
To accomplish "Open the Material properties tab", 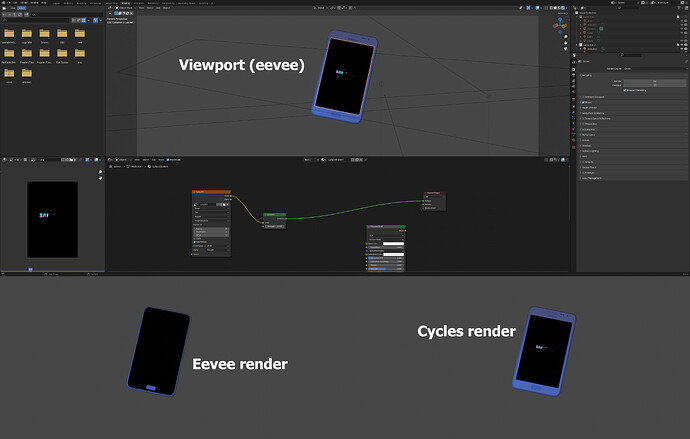I will pyautogui.click(x=573, y=140).
